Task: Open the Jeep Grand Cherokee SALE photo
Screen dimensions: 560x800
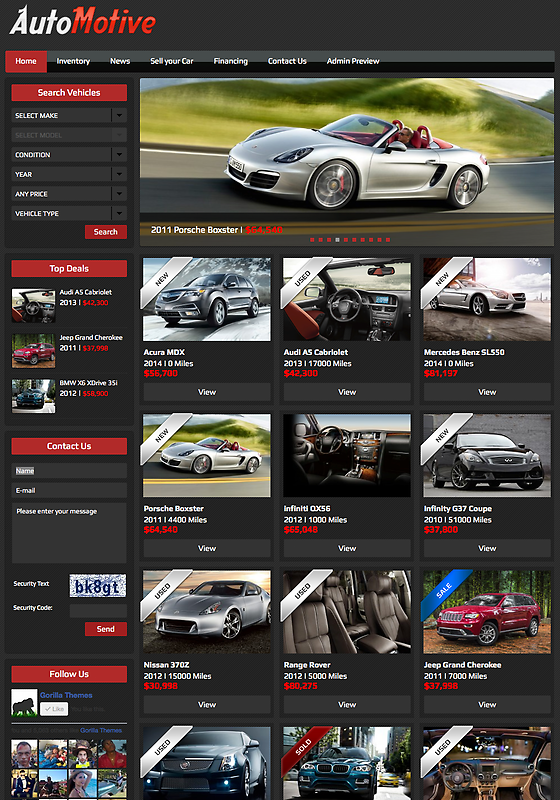Action: tap(487, 611)
